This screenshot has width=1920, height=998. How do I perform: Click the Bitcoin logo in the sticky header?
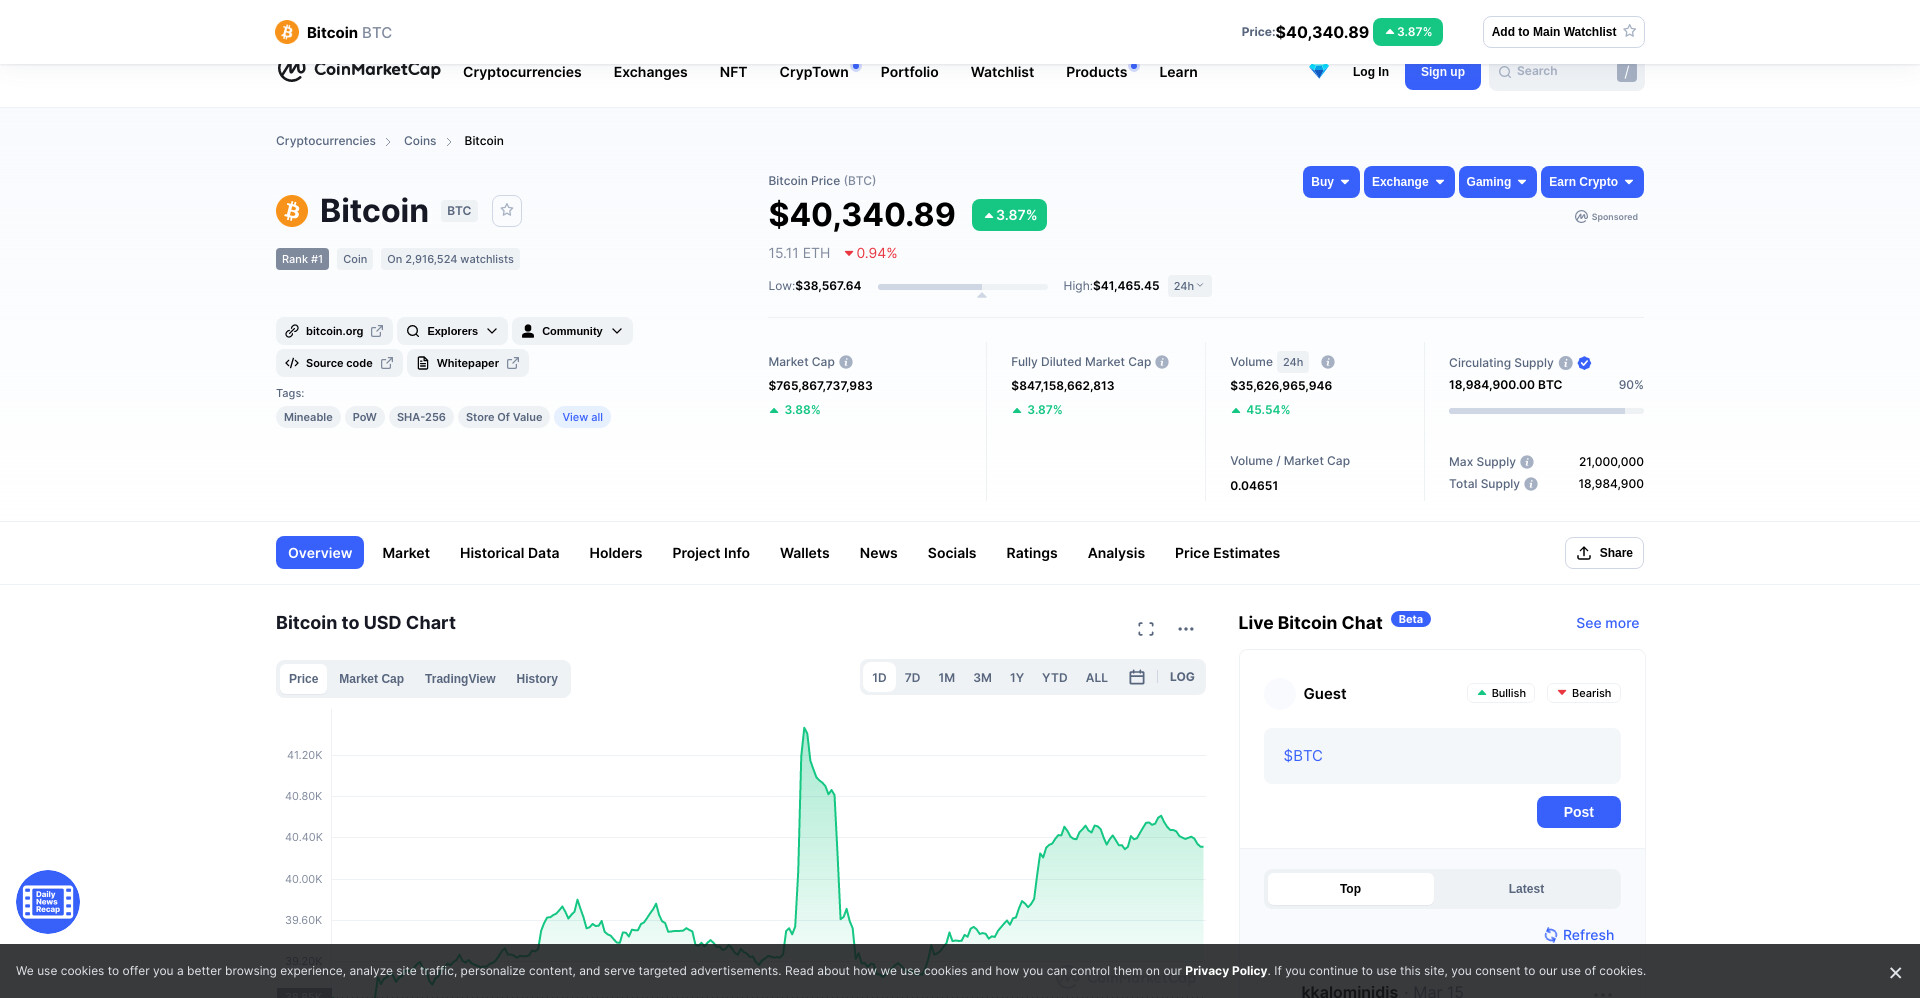pos(287,32)
